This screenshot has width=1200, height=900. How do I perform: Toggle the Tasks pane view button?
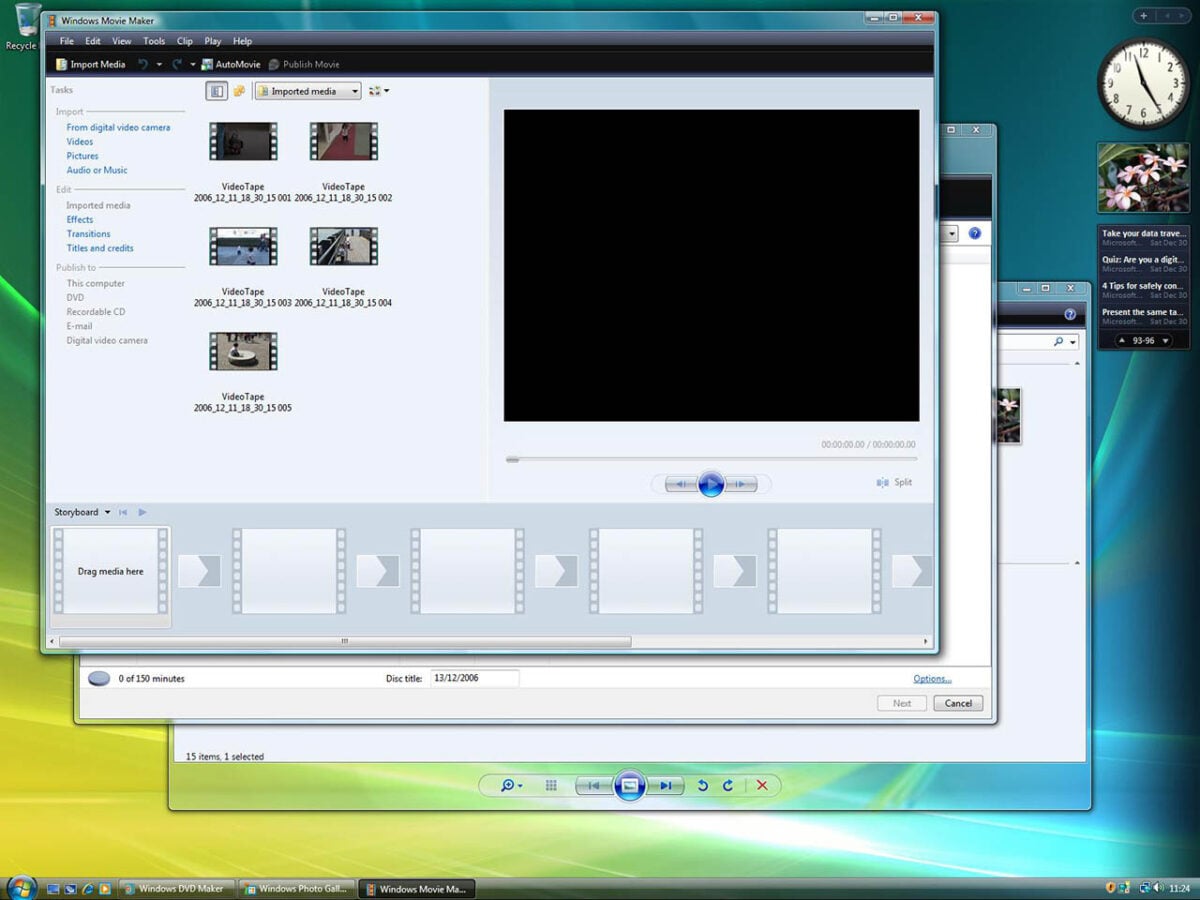click(216, 91)
